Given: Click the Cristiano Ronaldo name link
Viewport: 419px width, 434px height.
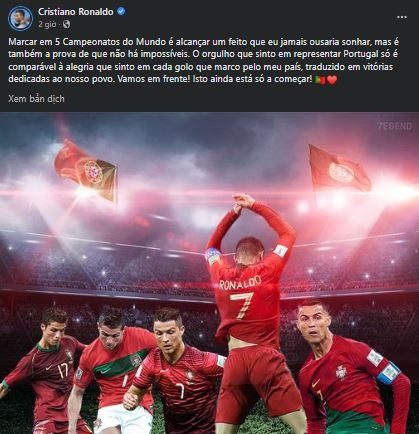Looking at the screenshot, I should coord(76,12).
